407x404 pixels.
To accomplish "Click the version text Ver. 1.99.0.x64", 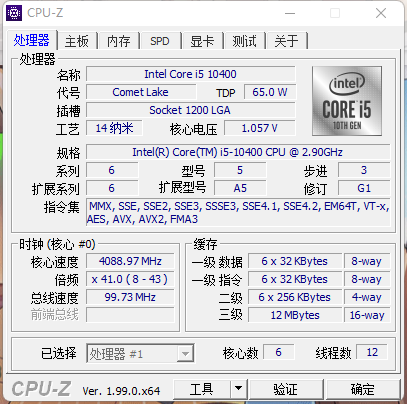I will point(121,391).
